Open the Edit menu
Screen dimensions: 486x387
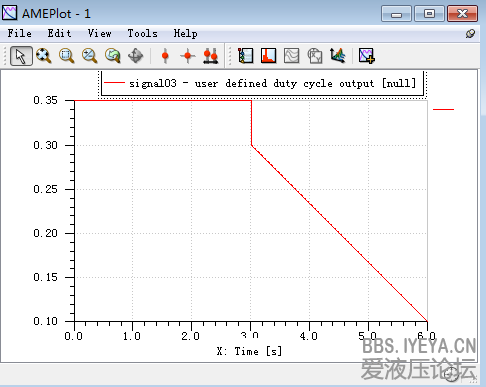pos(59,33)
